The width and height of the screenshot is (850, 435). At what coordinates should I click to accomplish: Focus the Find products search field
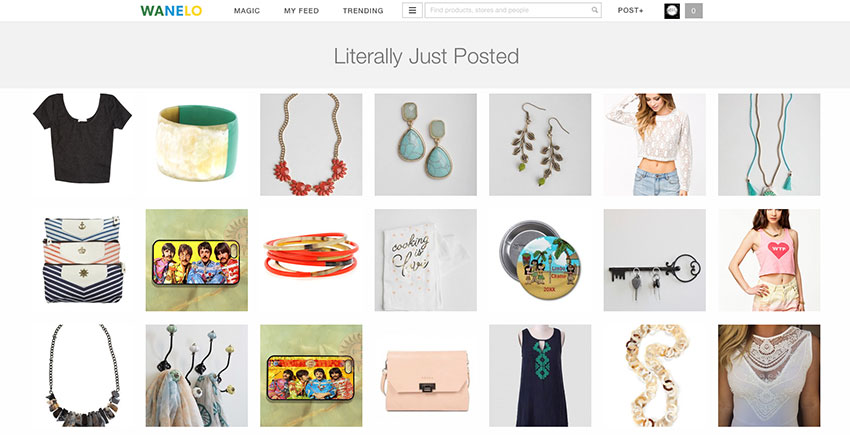click(x=513, y=10)
